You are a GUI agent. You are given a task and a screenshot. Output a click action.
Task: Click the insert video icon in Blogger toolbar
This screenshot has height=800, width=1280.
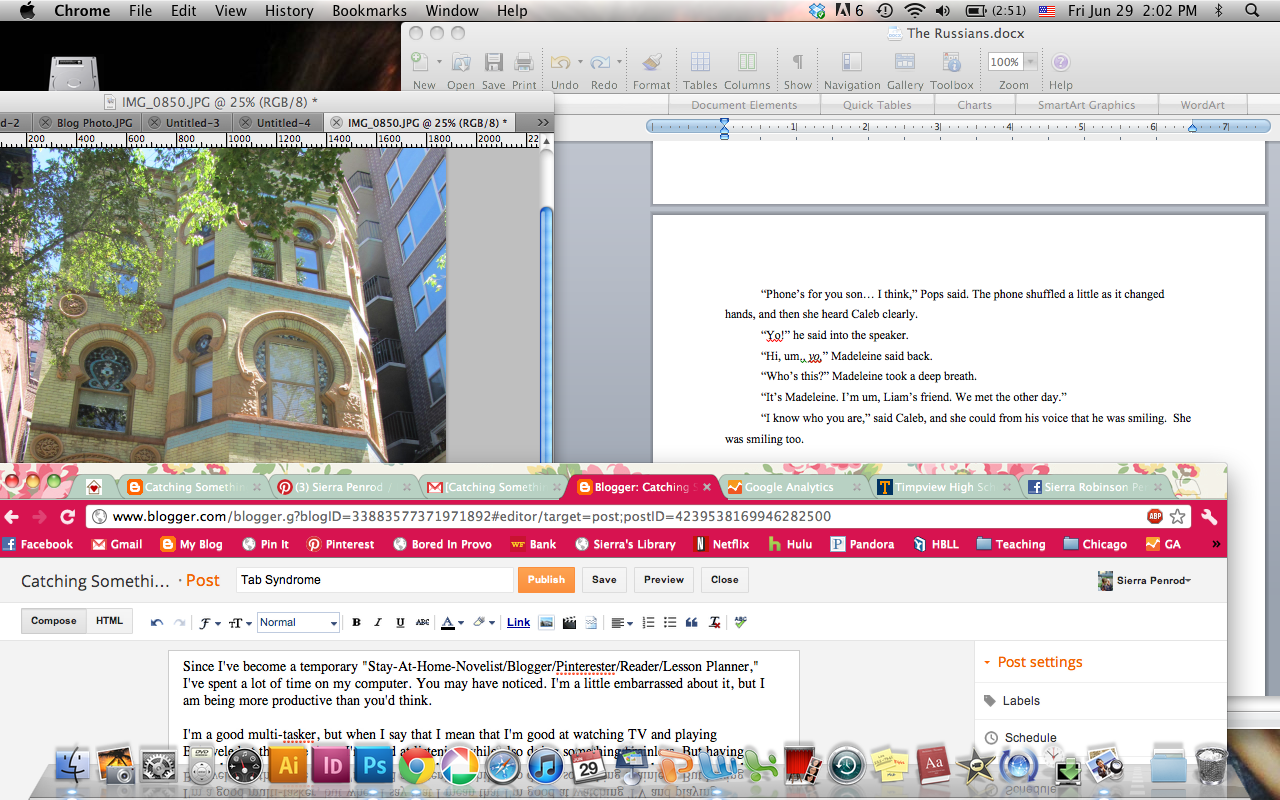pos(569,622)
